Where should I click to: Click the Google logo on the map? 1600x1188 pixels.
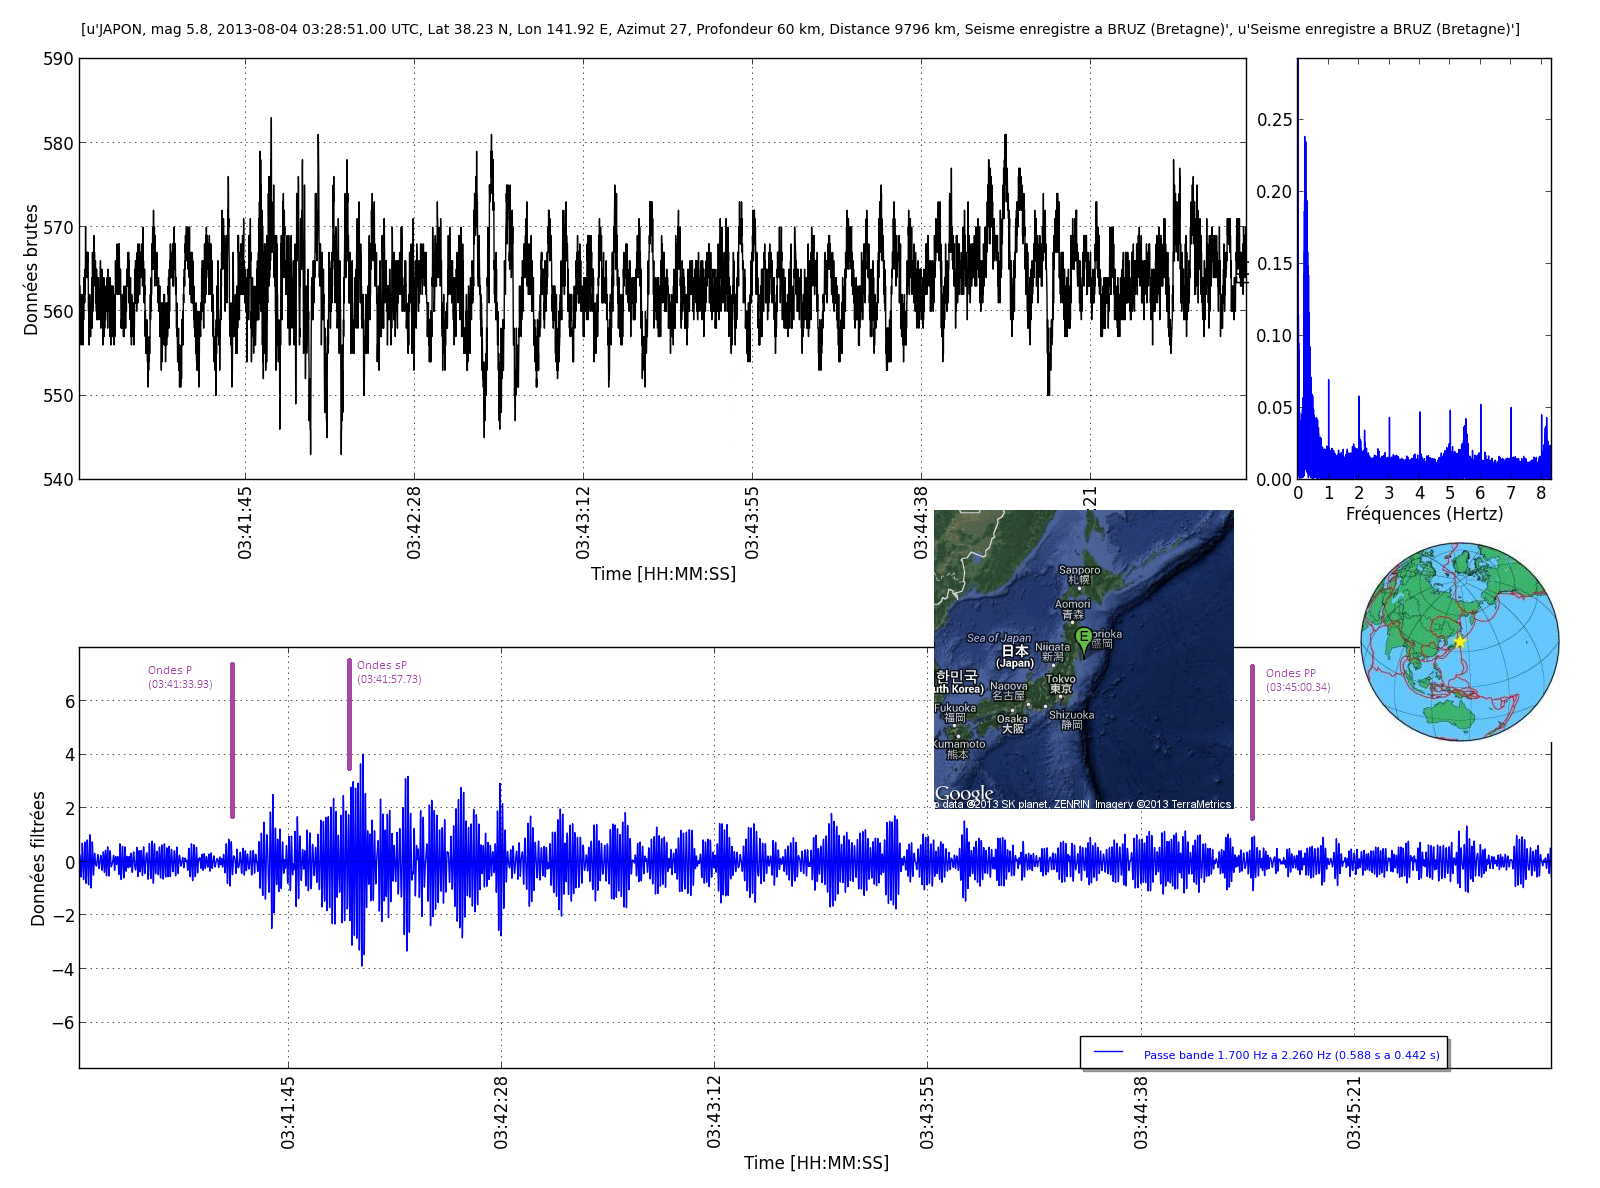(964, 793)
